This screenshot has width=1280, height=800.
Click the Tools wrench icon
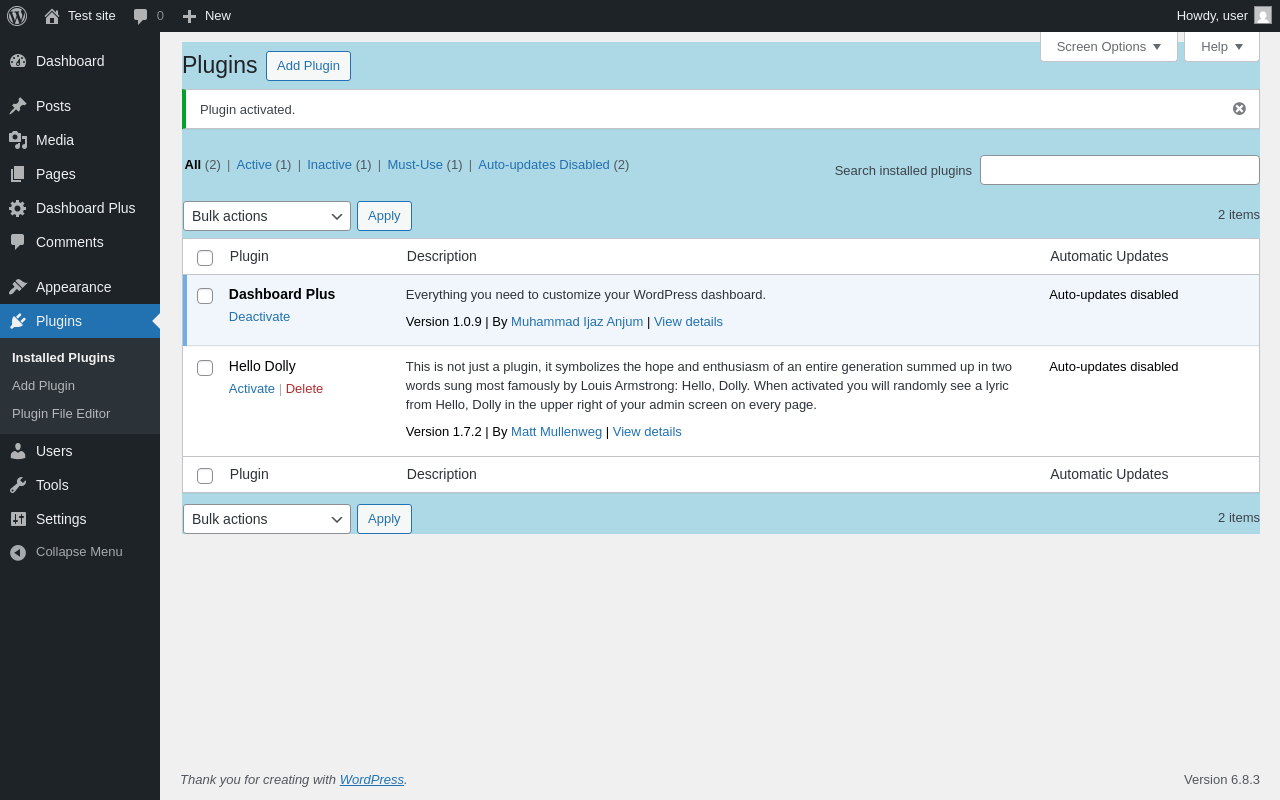pos(18,485)
